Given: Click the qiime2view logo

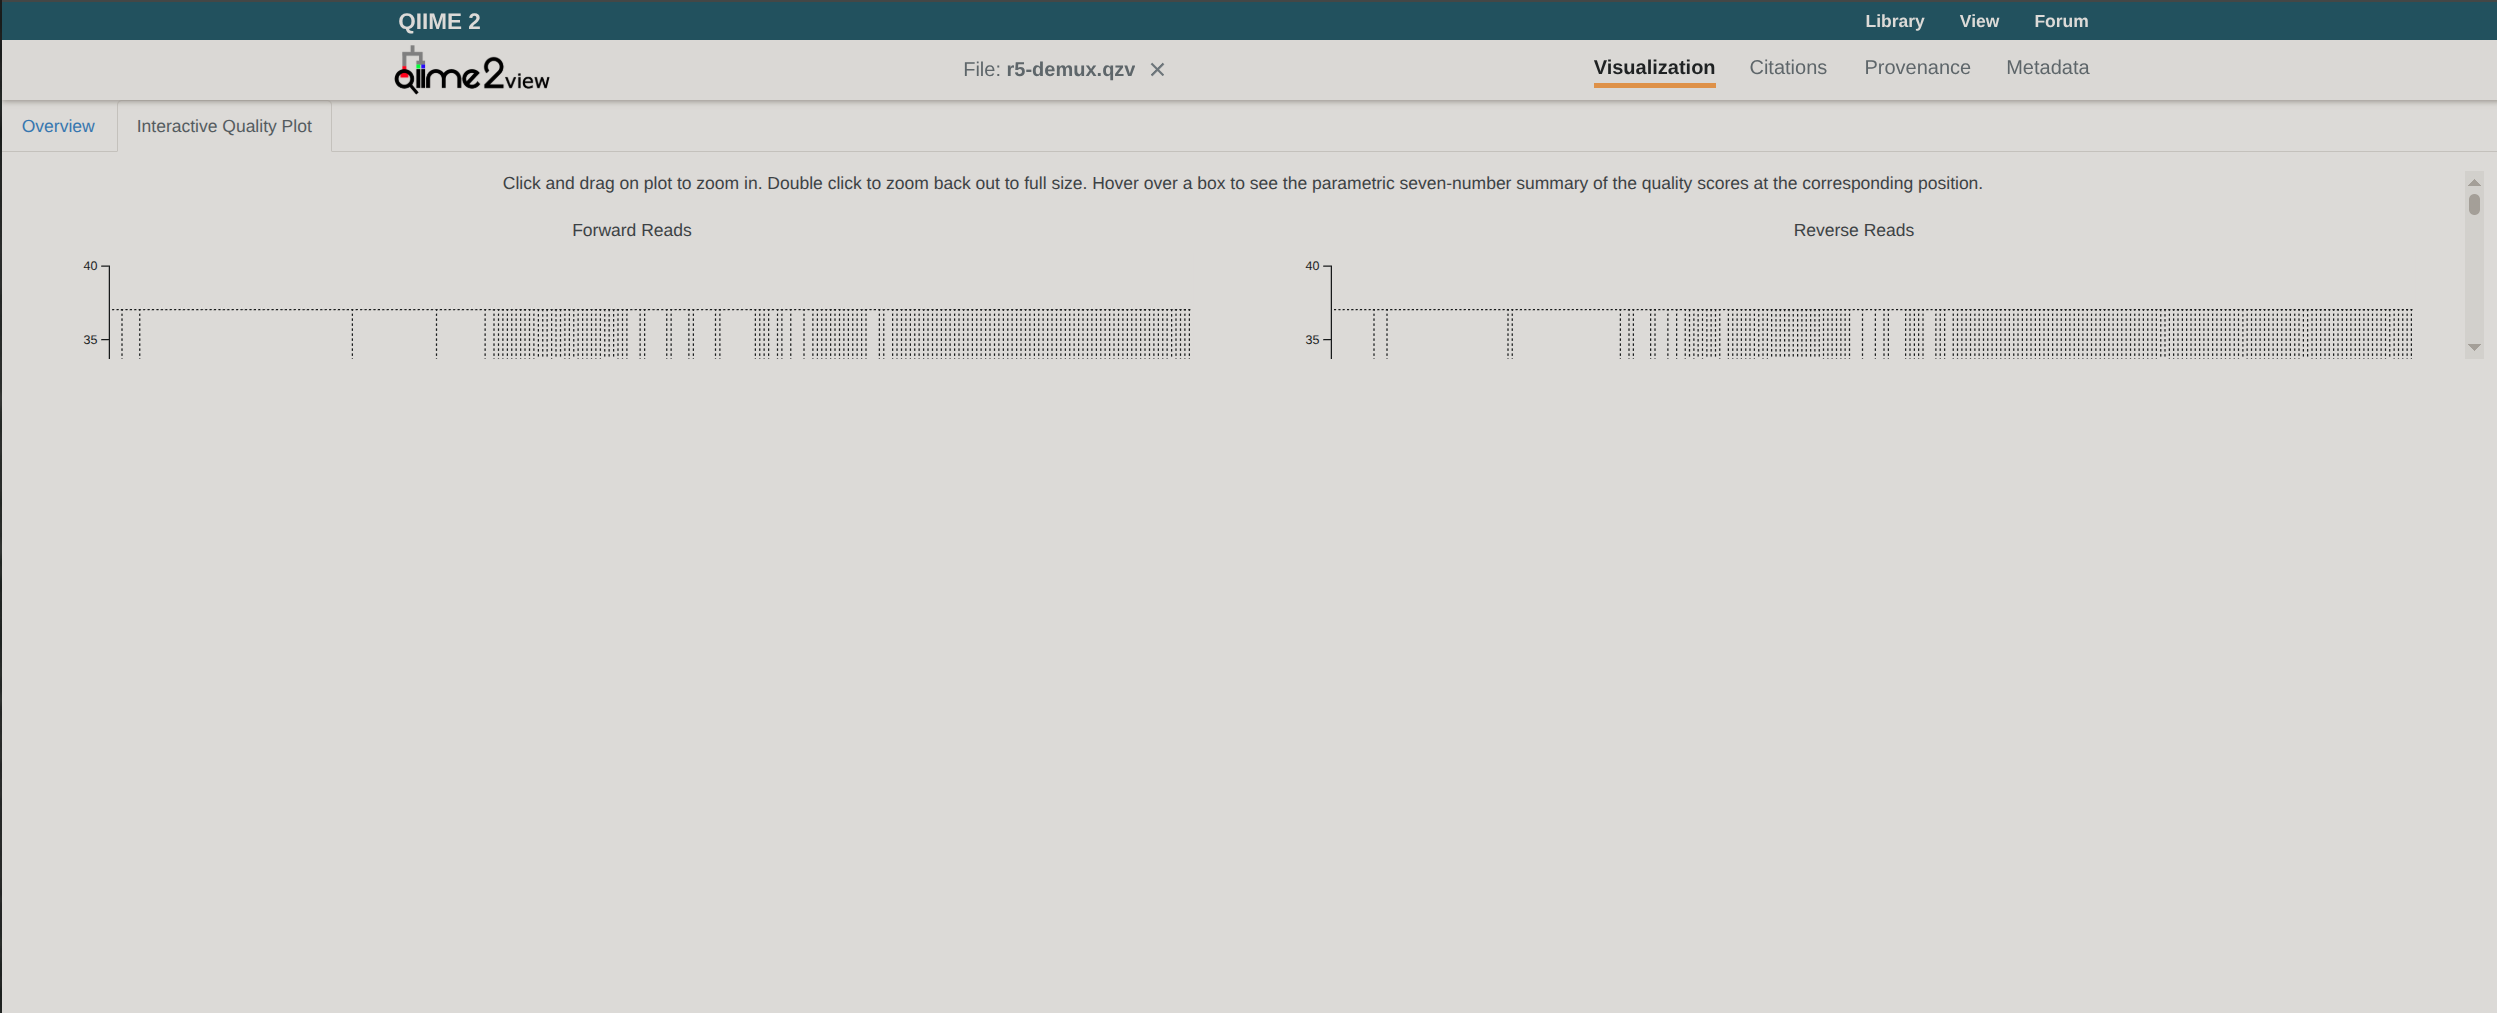Looking at the screenshot, I should [x=471, y=71].
